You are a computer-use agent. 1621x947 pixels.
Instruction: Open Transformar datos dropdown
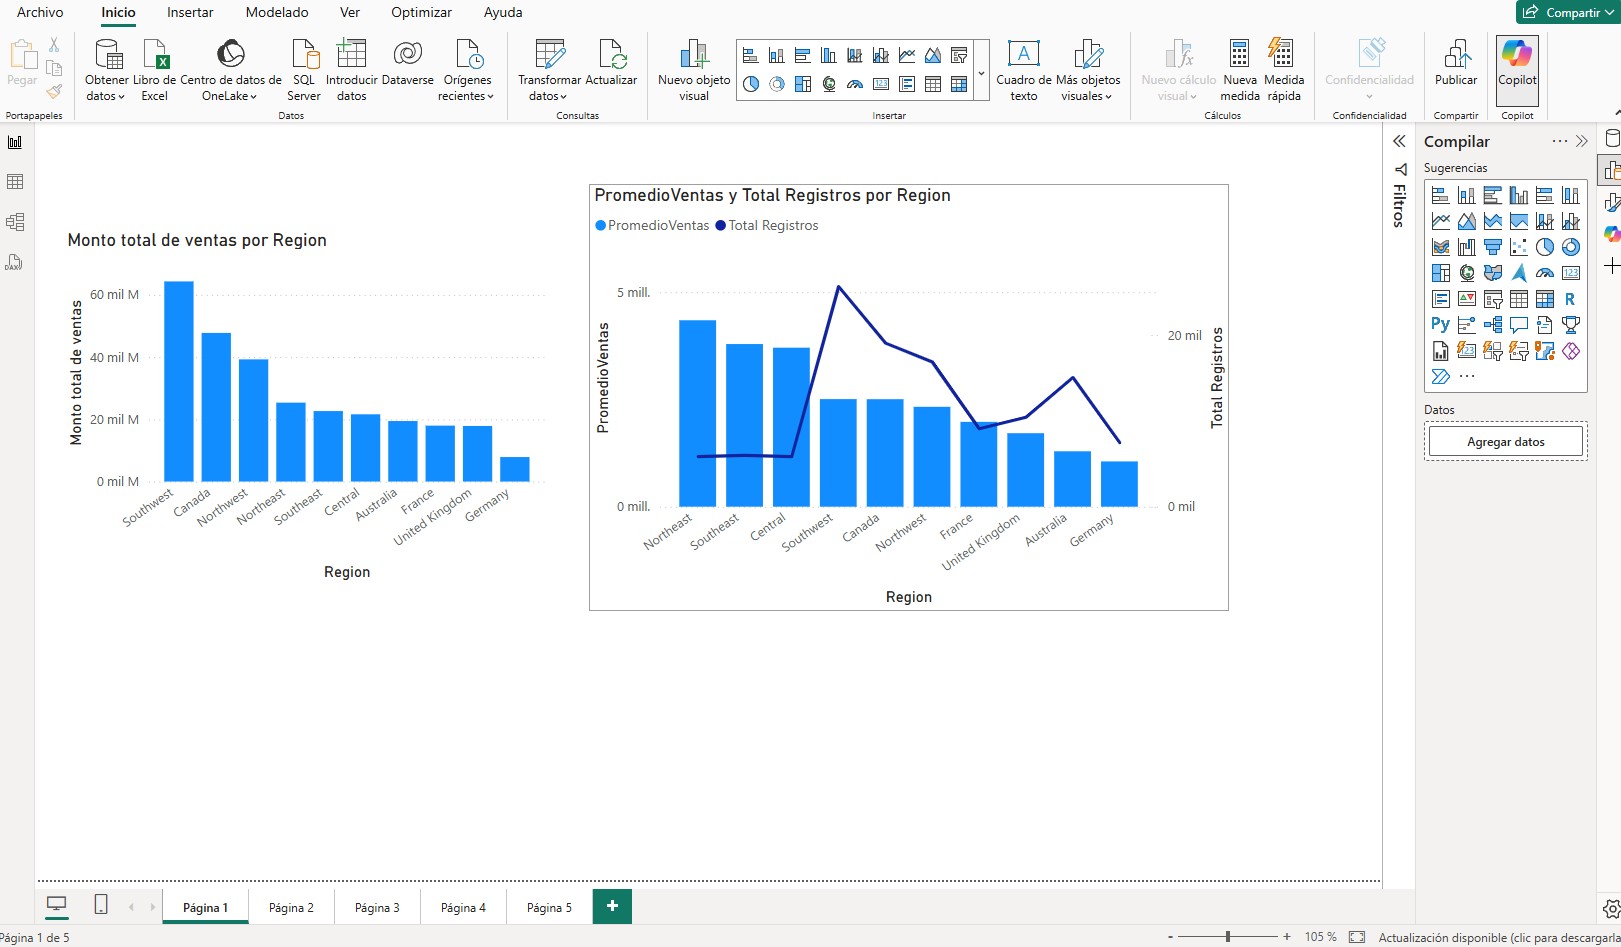[x=549, y=88]
